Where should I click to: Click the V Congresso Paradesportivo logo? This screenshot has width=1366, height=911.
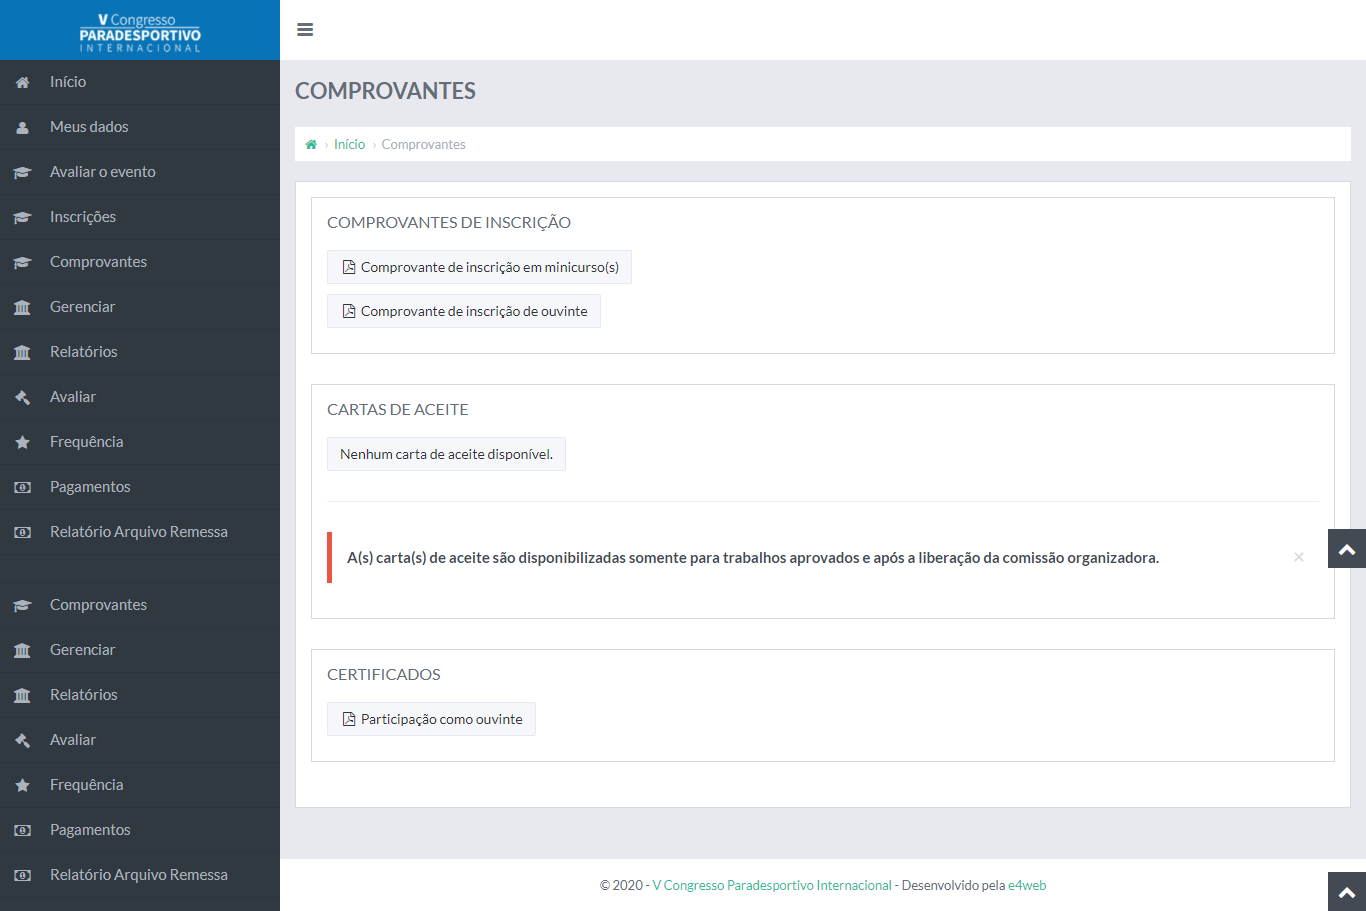[x=140, y=32]
